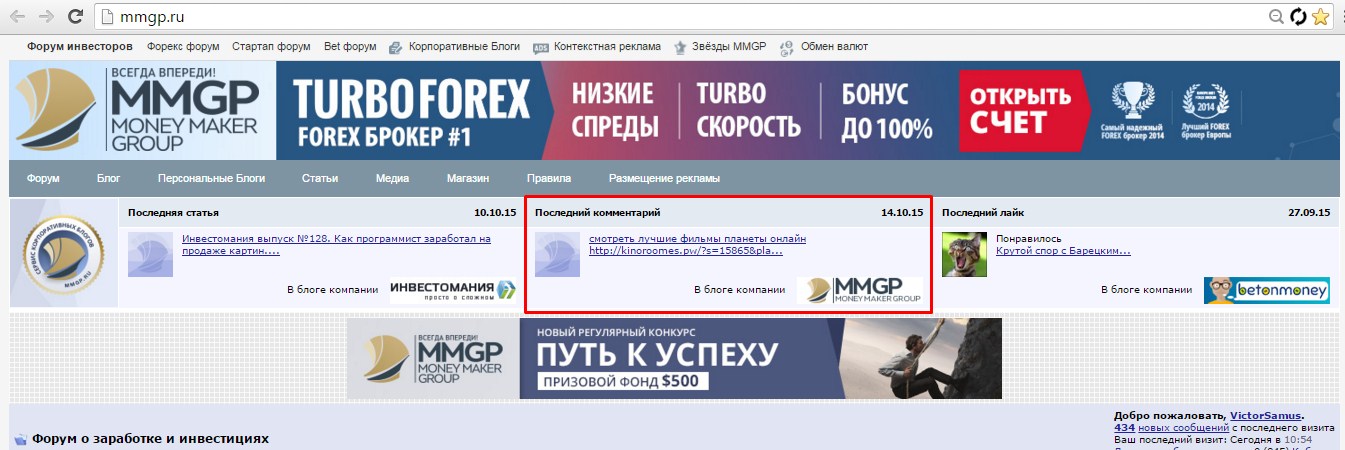Click the Звёзды MMGP star icon
Viewport: 1345px width, 450px height.
coord(681,47)
